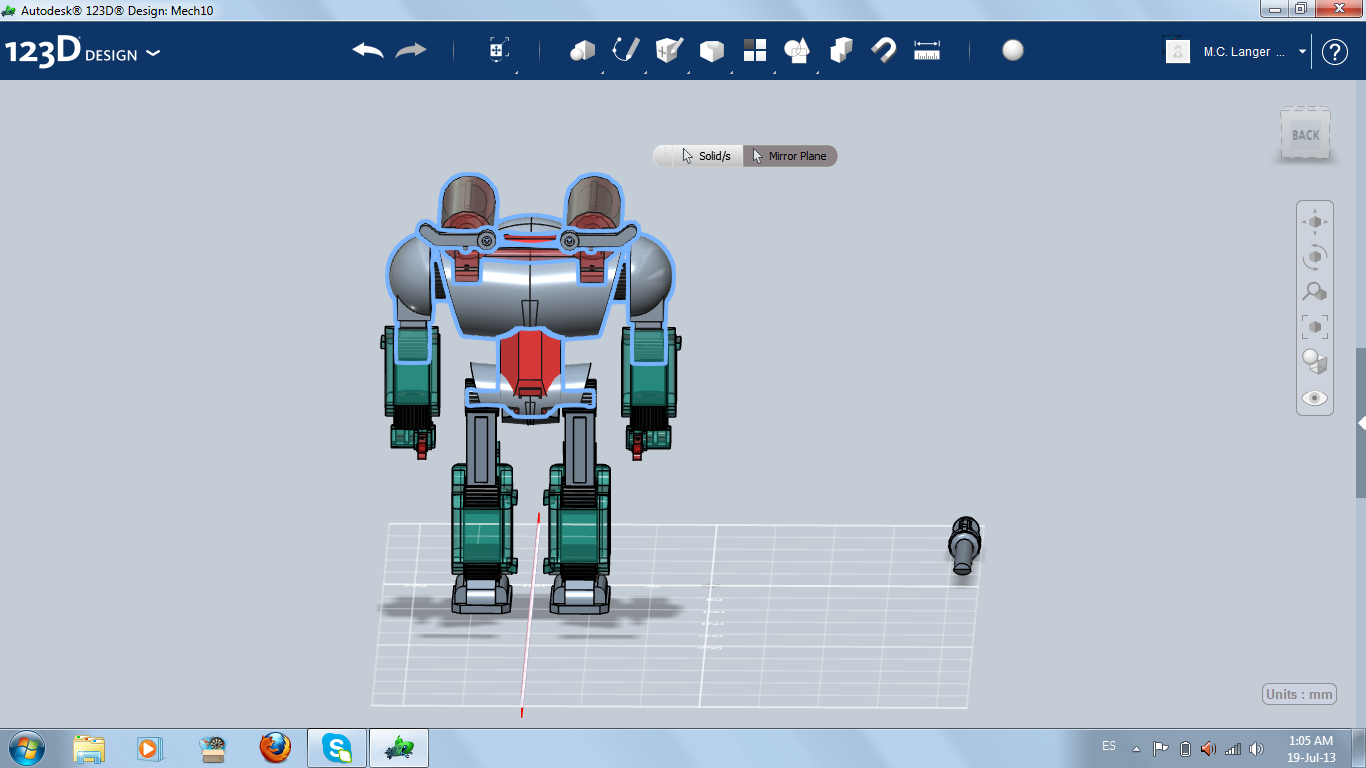Viewport: 1366px width, 768px height.
Task: Select the small cylinder part on the grid
Action: [x=964, y=546]
